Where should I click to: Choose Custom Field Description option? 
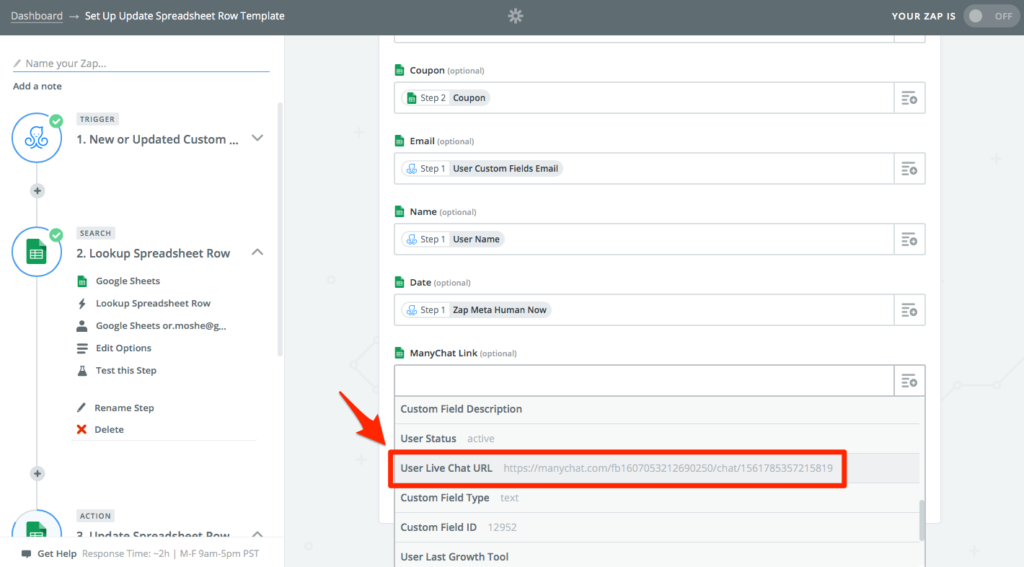(657, 409)
